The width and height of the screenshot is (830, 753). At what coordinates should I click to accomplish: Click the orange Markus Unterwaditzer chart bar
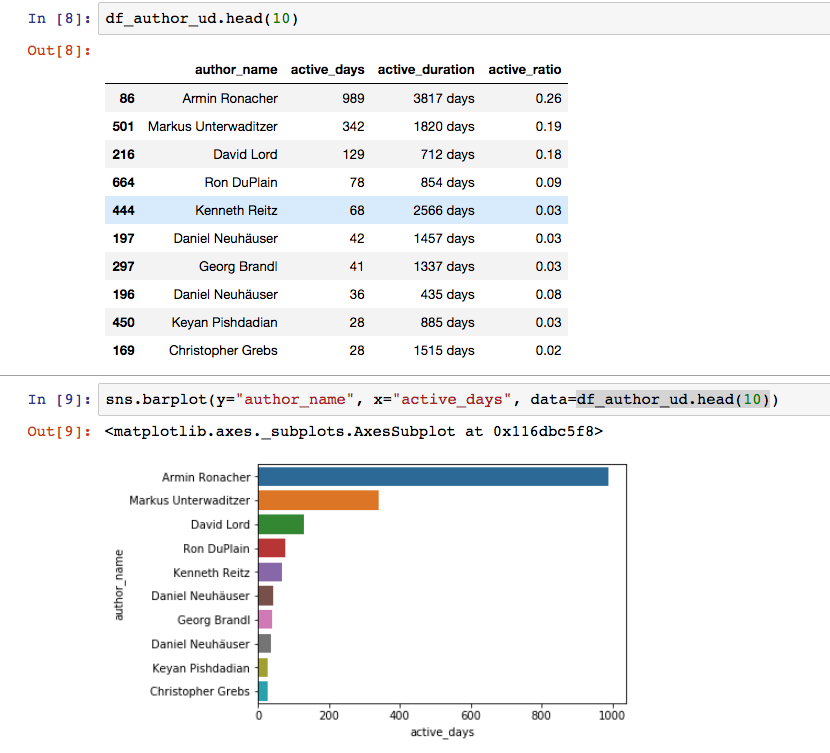(319, 500)
